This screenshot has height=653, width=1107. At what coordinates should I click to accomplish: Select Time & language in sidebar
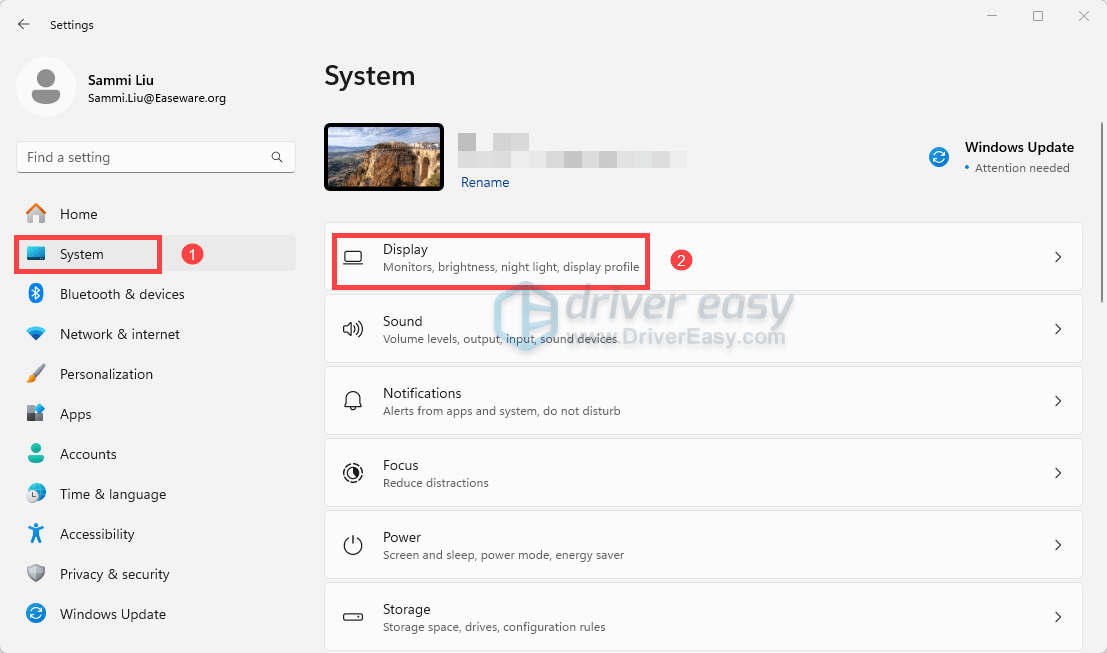pyautogui.click(x=112, y=494)
